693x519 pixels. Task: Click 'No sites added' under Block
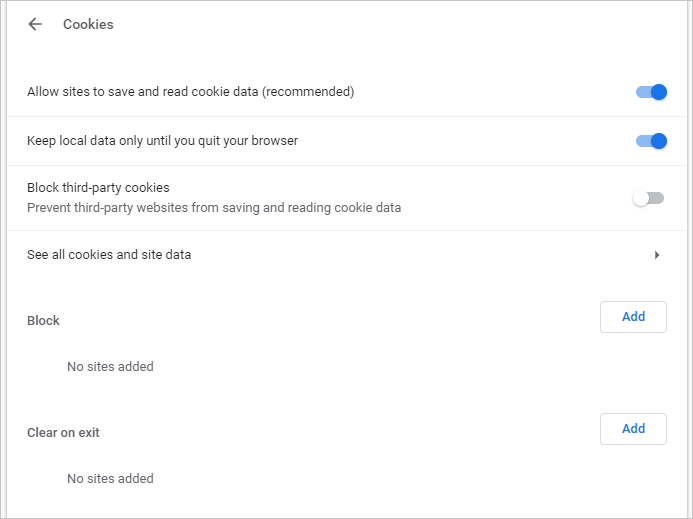click(x=110, y=367)
